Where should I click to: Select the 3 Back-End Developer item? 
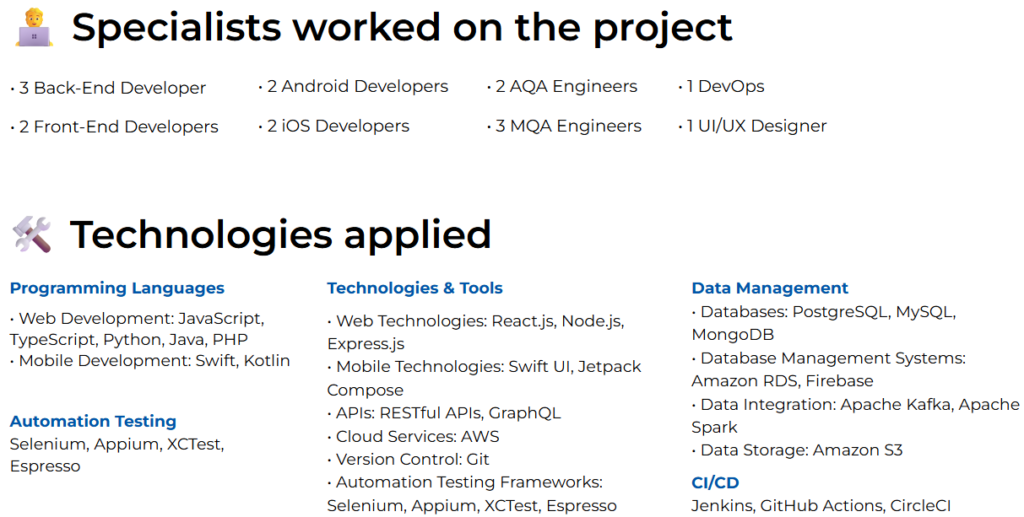[108, 87]
